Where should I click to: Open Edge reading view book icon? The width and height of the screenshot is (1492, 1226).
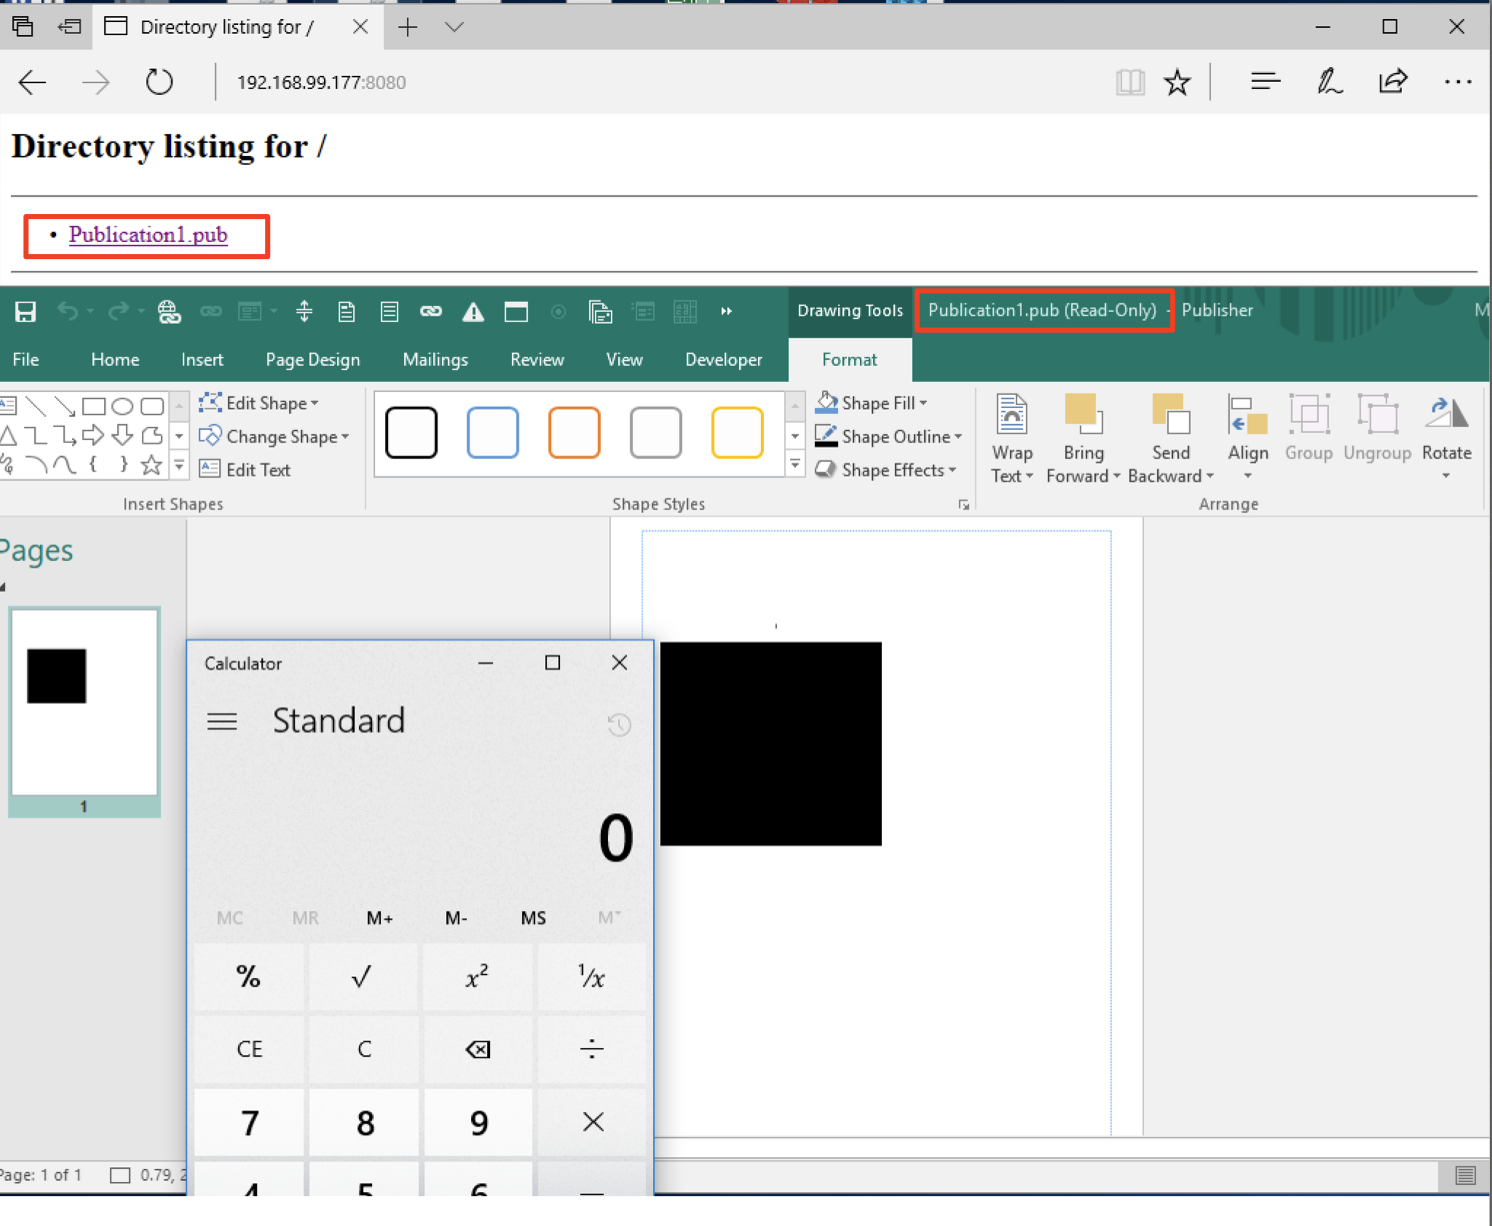[1130, 82]
